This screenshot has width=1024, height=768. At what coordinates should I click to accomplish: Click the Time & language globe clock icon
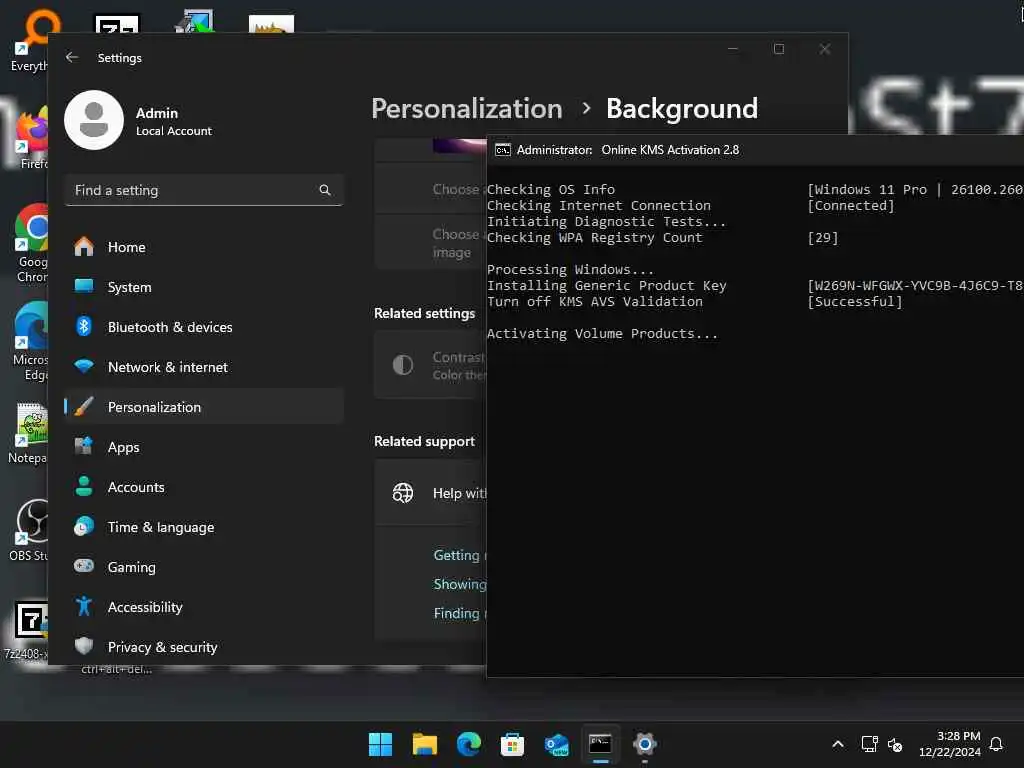[84, 526]
